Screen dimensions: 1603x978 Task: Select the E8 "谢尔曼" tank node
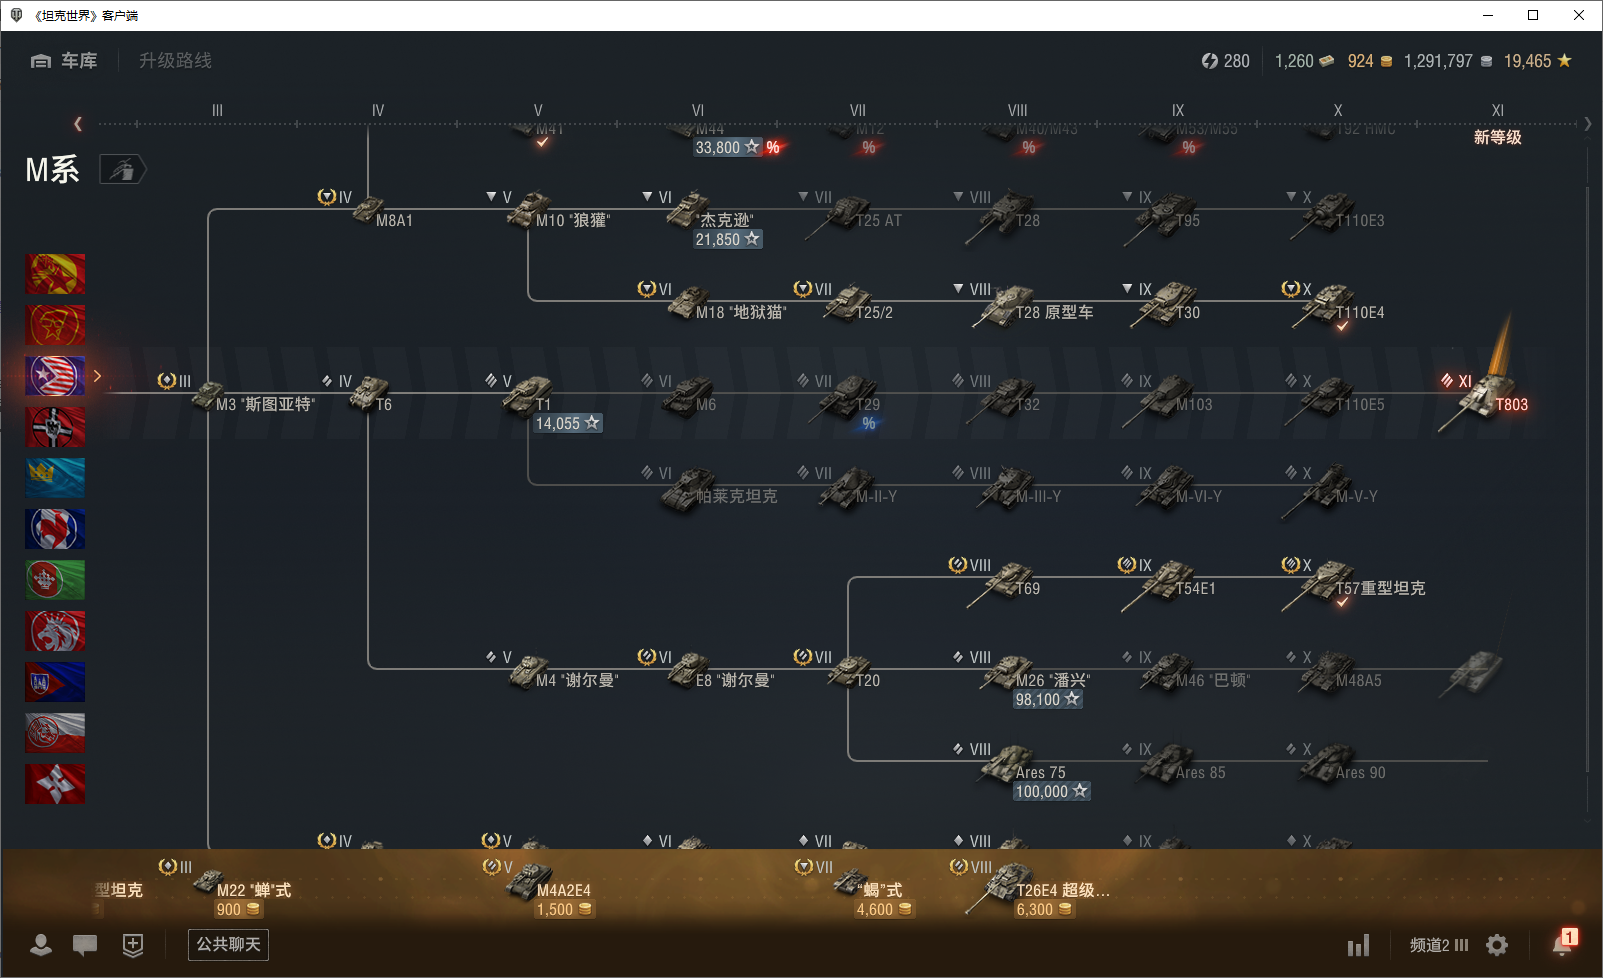pyautogui.click(x=708, y=670)
